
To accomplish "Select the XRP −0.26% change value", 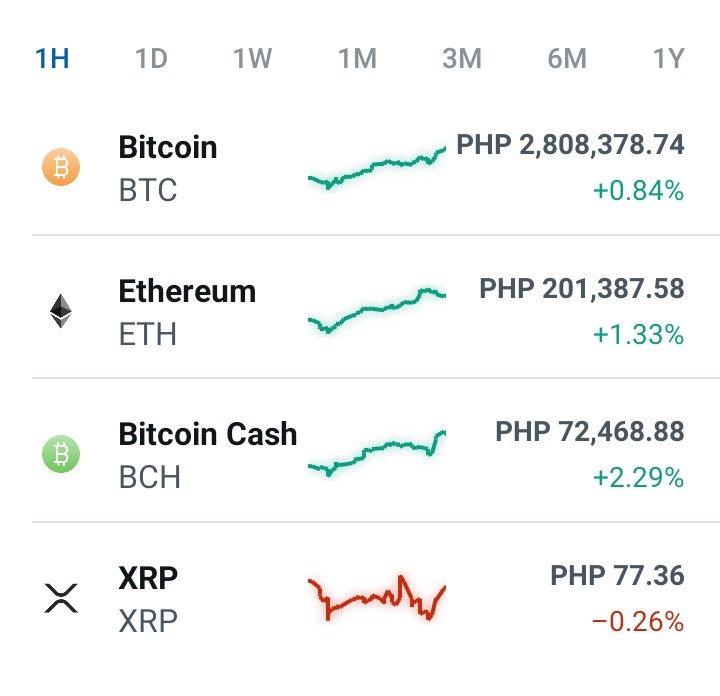I will 638,622.
